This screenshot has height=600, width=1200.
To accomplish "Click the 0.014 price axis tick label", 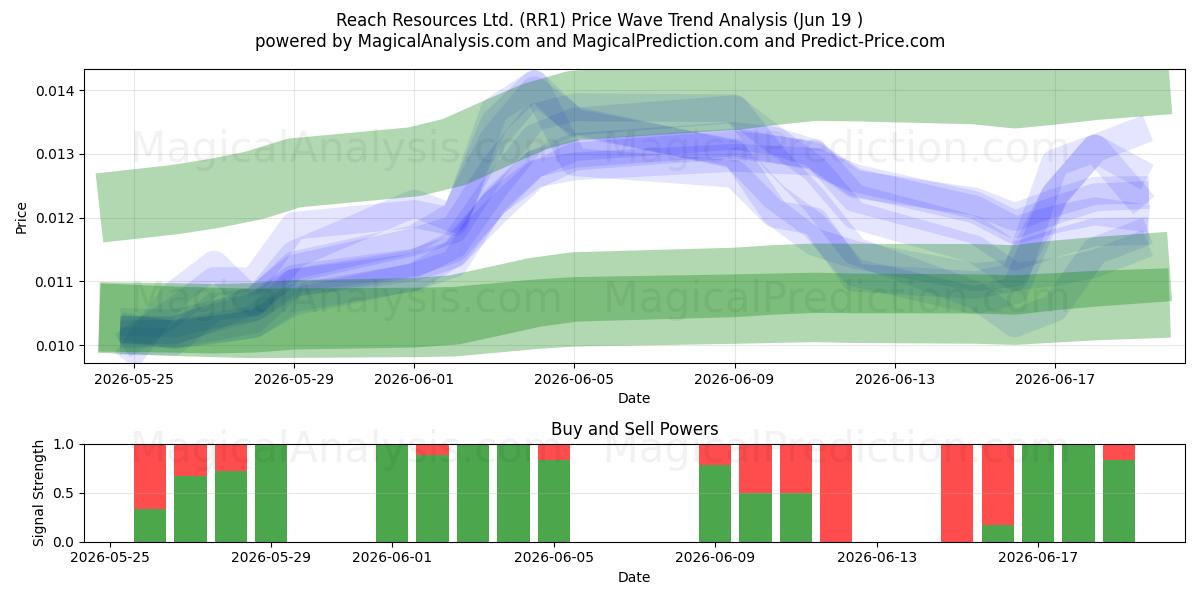I will [x=55, y=91].
